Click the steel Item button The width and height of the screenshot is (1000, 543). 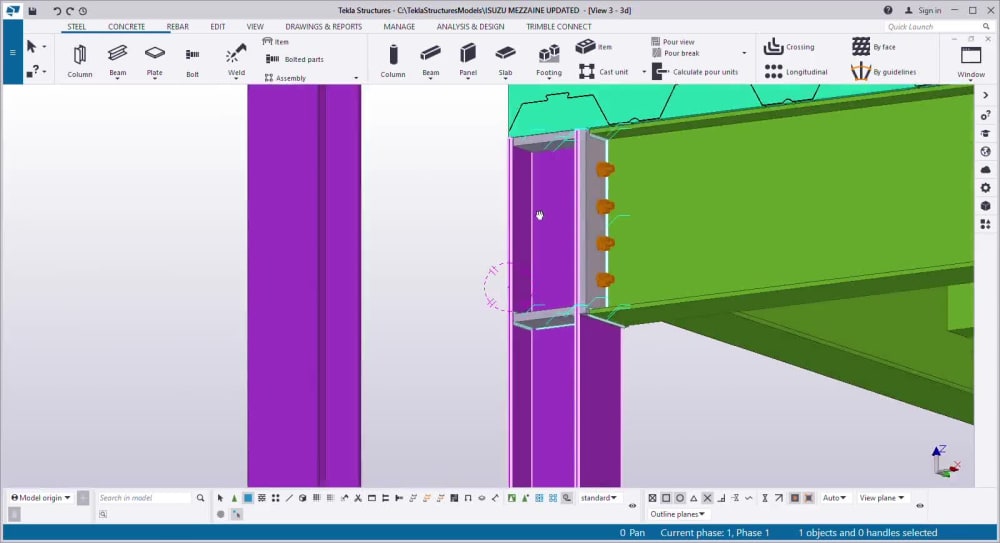coord(276,41)
